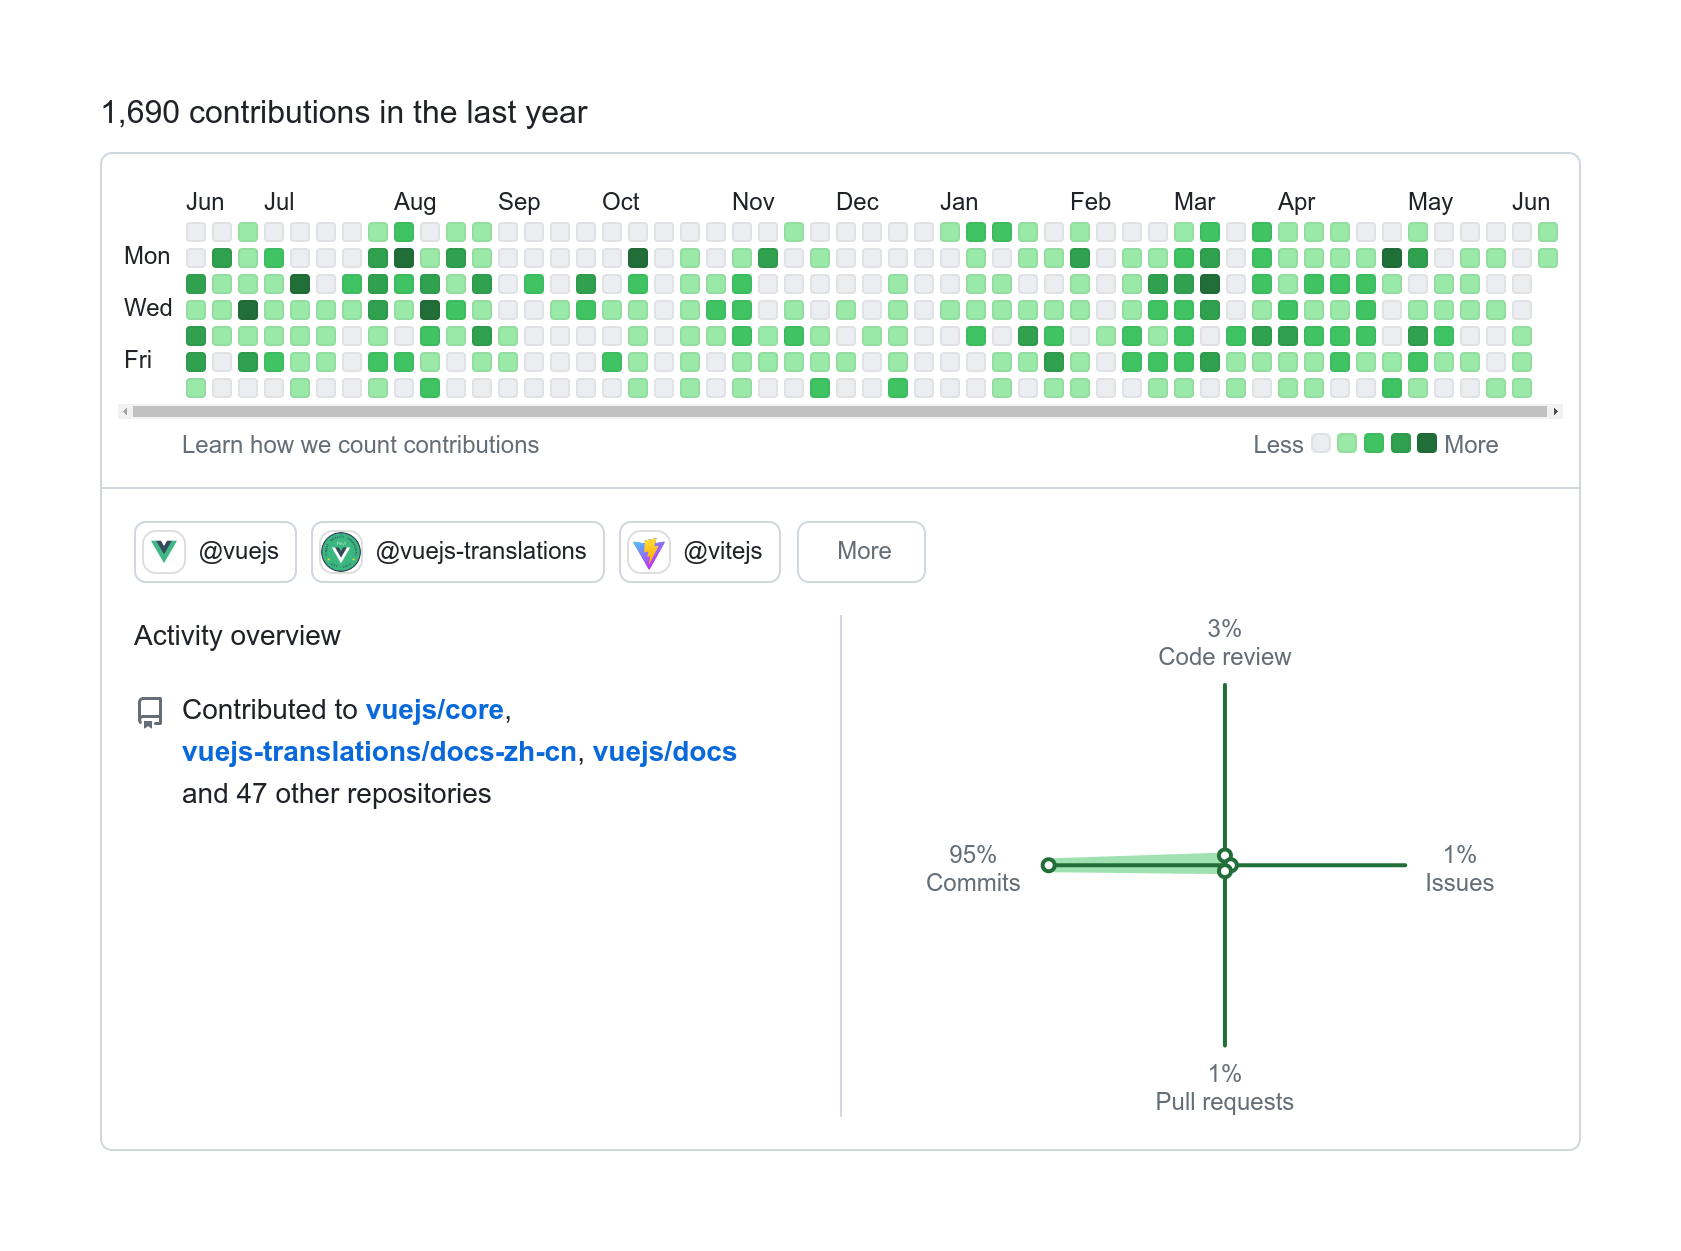1681x1251 pixels.
Task: Open the vuejs/core repository link
Action: point(434,709)
